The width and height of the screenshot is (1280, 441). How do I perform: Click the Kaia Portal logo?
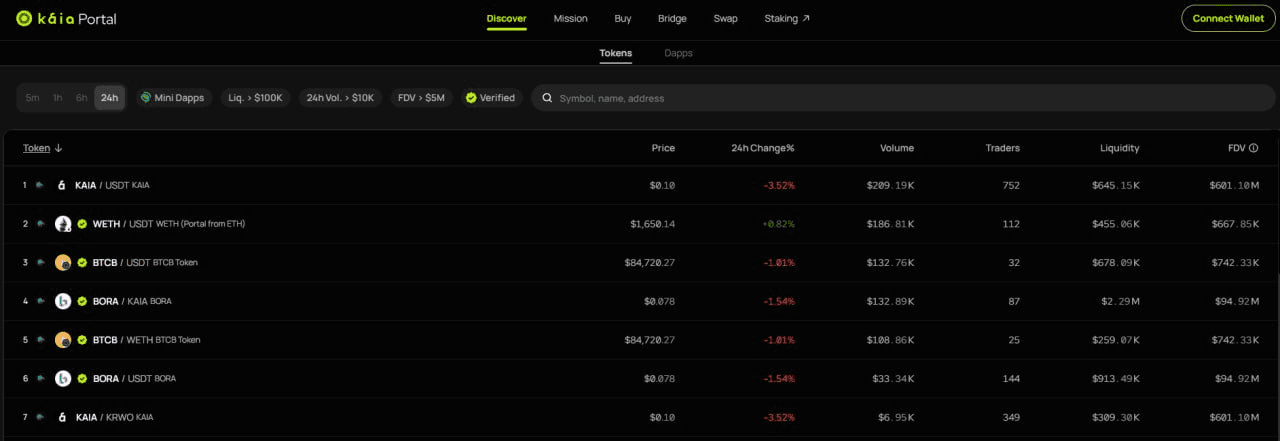pyautogui.click(x=66, y=18)
